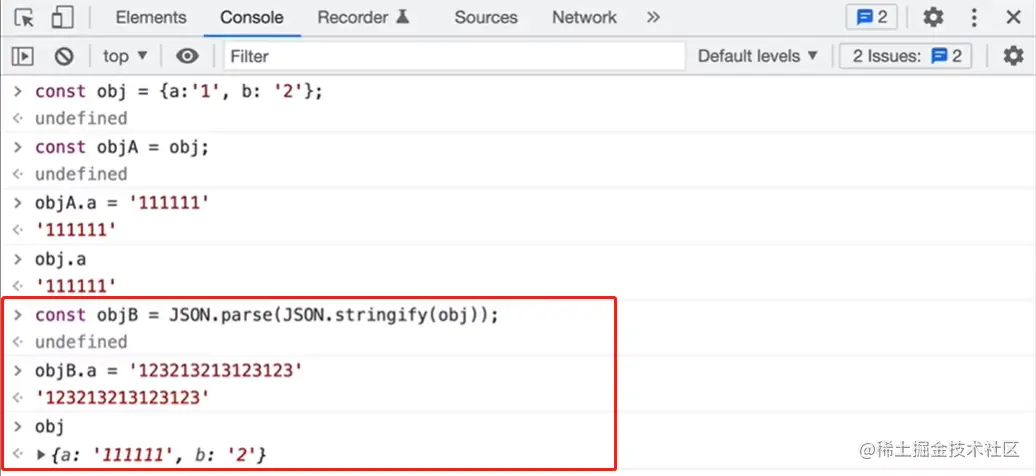The image size is (1036, 476).
Task: Select the JSON.parse(JSON.stringify(obj)) line
Action: pos(266,315)
